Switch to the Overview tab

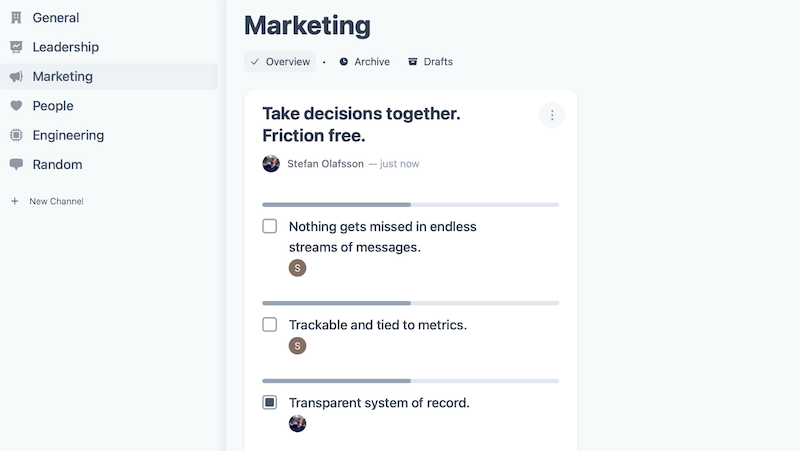coord(280,62)
